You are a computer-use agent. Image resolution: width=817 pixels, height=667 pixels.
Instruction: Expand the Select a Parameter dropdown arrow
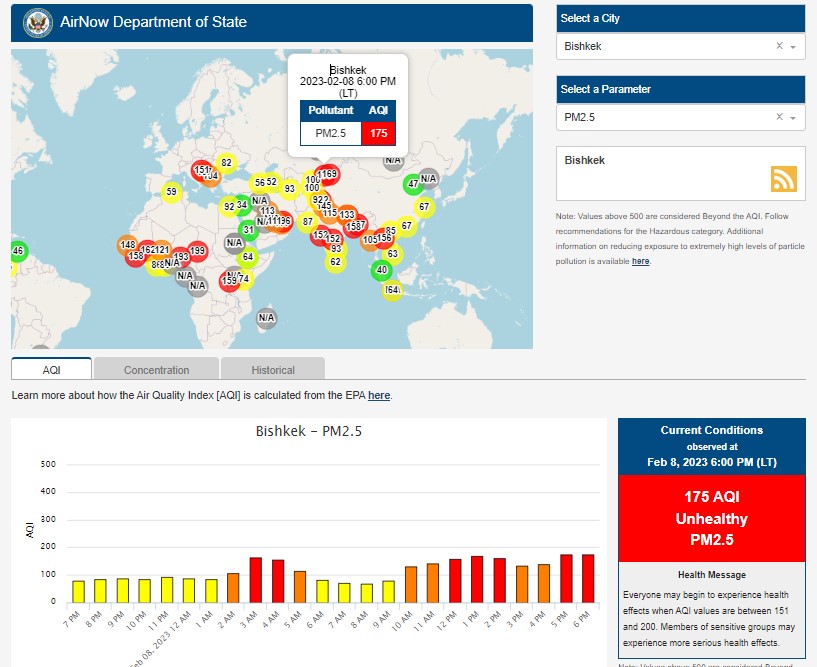(x=793, y=118)
